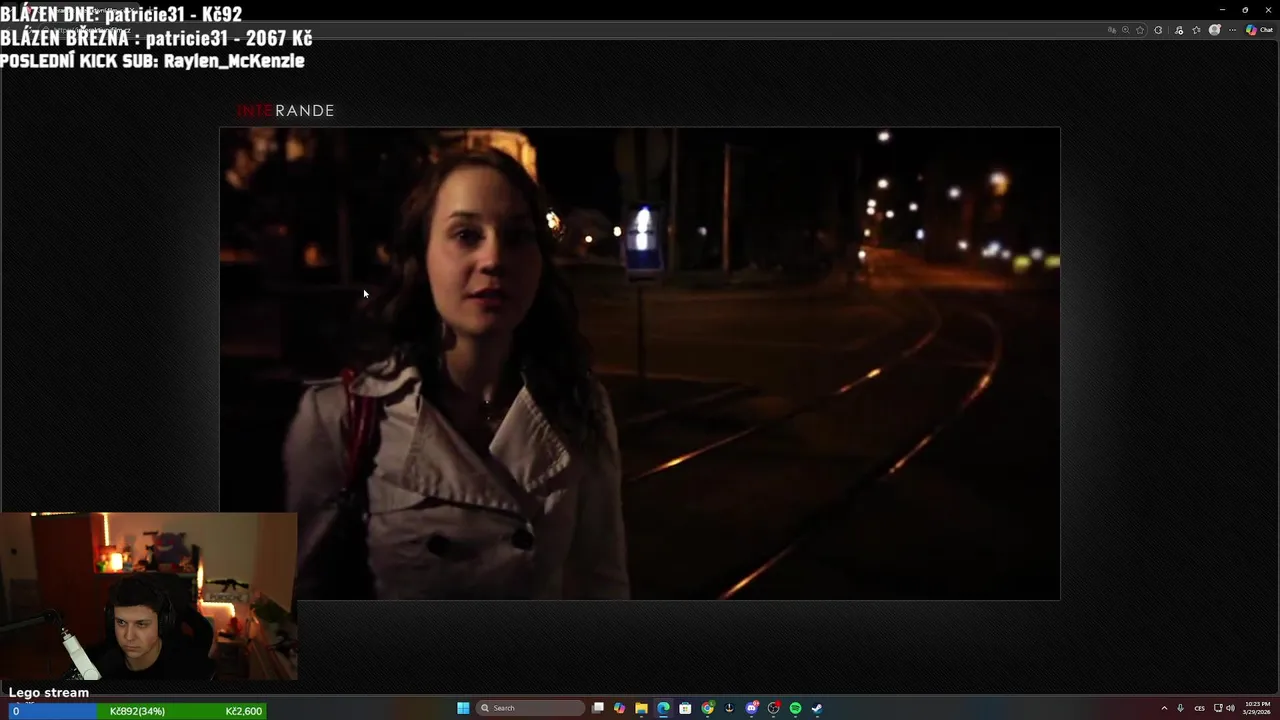Open the Favorites list star icon
The width and height of the screenshot is (1280, 720).
[x=1196, y=30]
